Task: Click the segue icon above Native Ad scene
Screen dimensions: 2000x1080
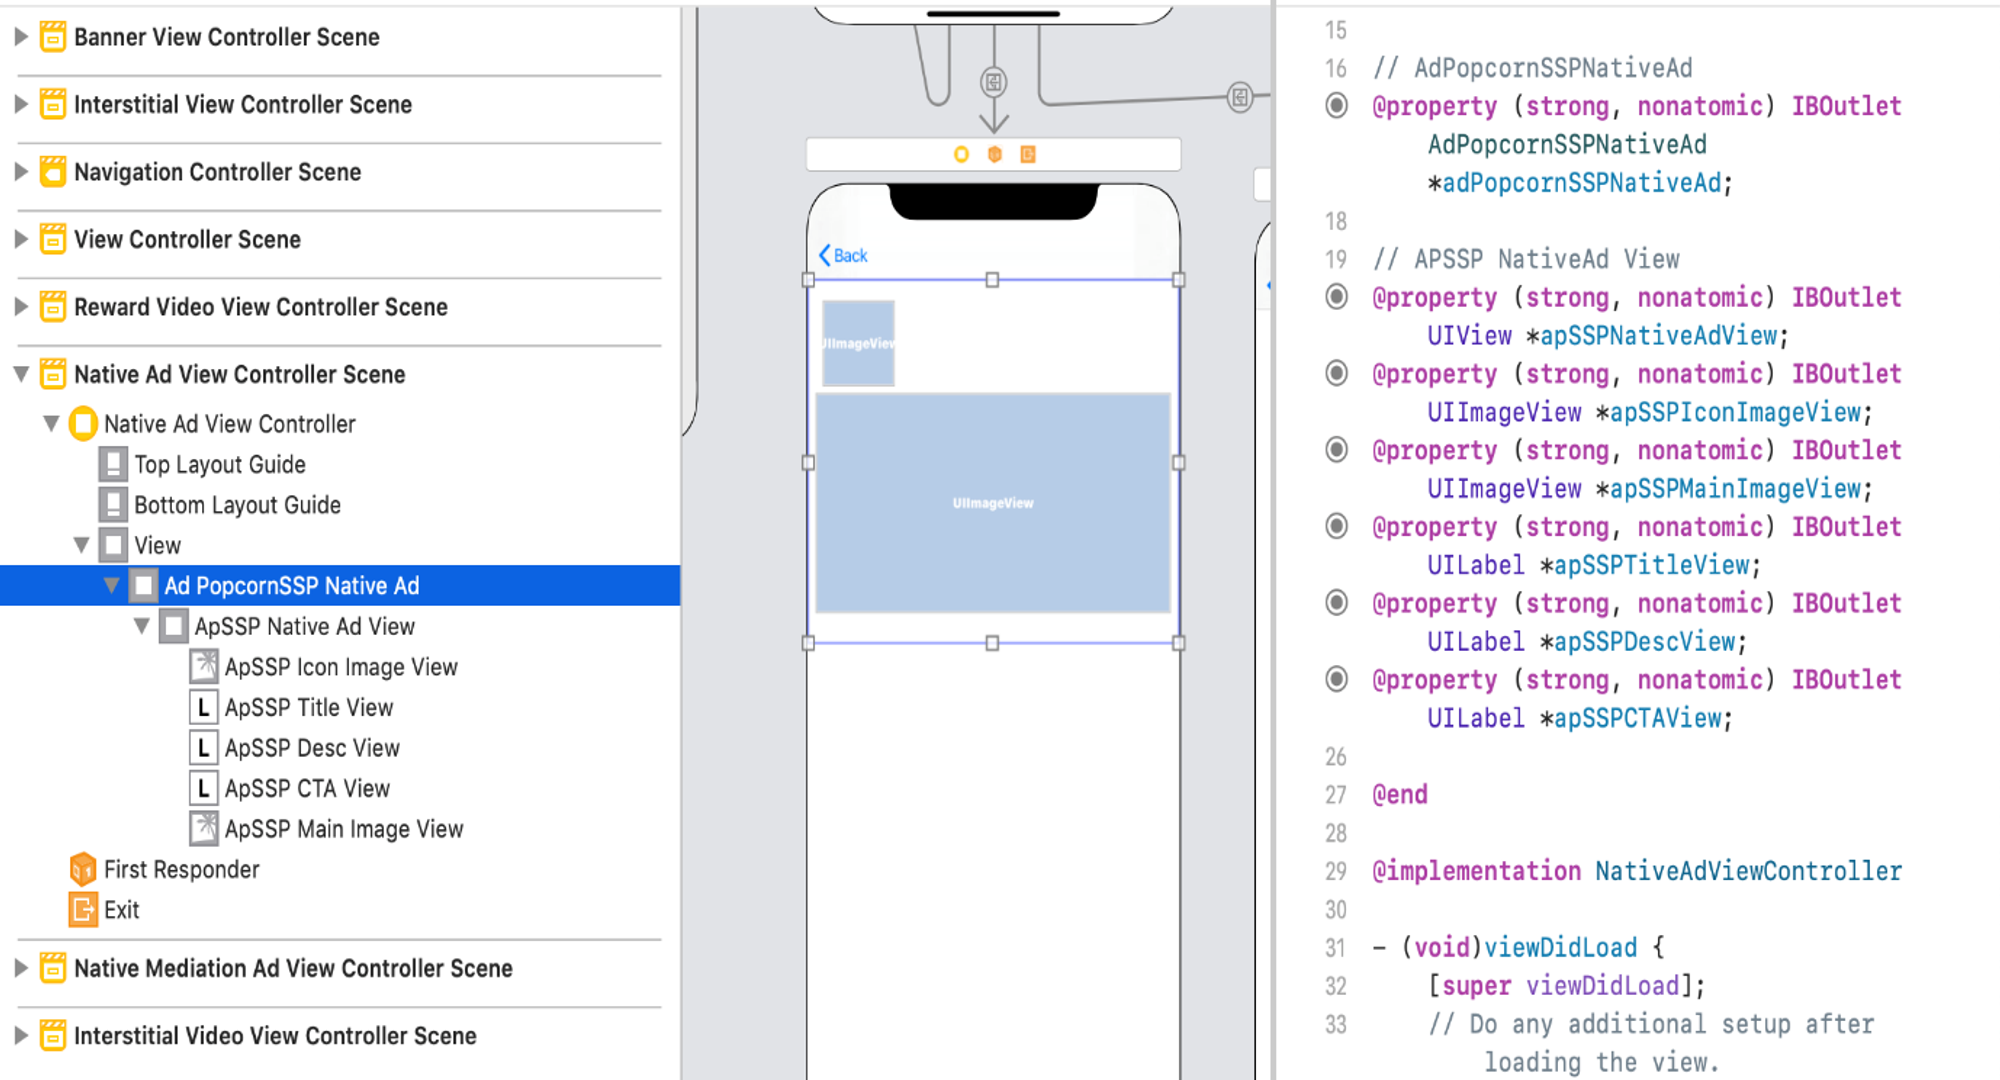Action: (993, 82)
